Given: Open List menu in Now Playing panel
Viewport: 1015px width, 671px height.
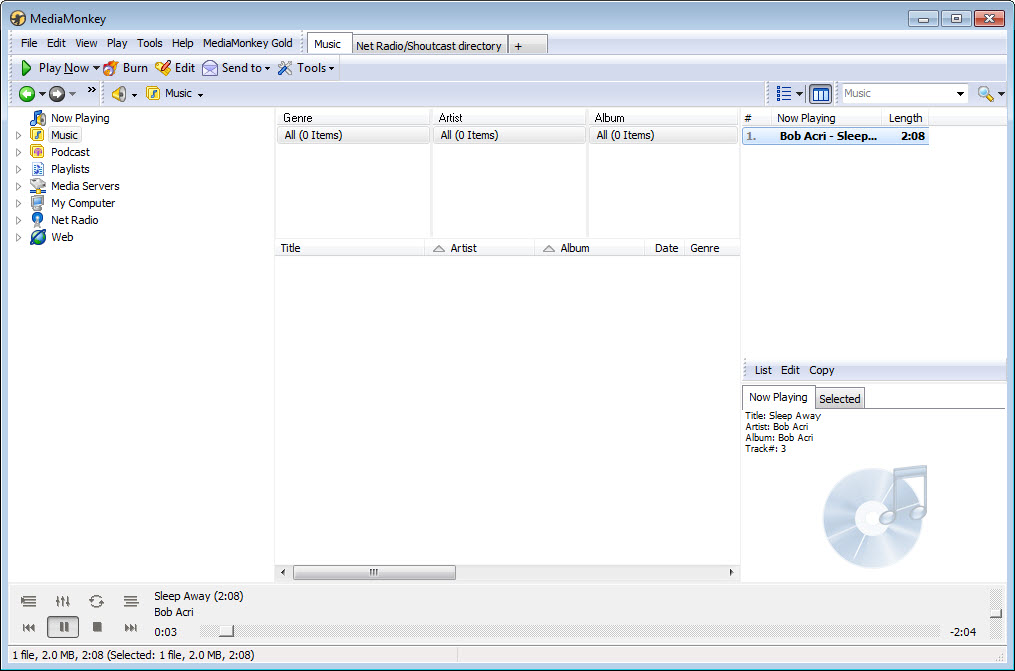Looking at the screenshot, I should [763, 370].
